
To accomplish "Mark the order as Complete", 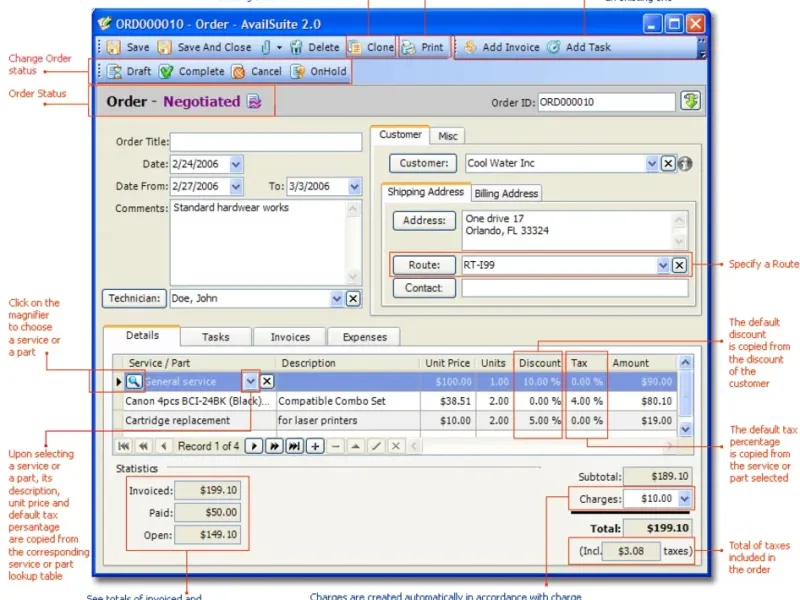I will (192, 71).
